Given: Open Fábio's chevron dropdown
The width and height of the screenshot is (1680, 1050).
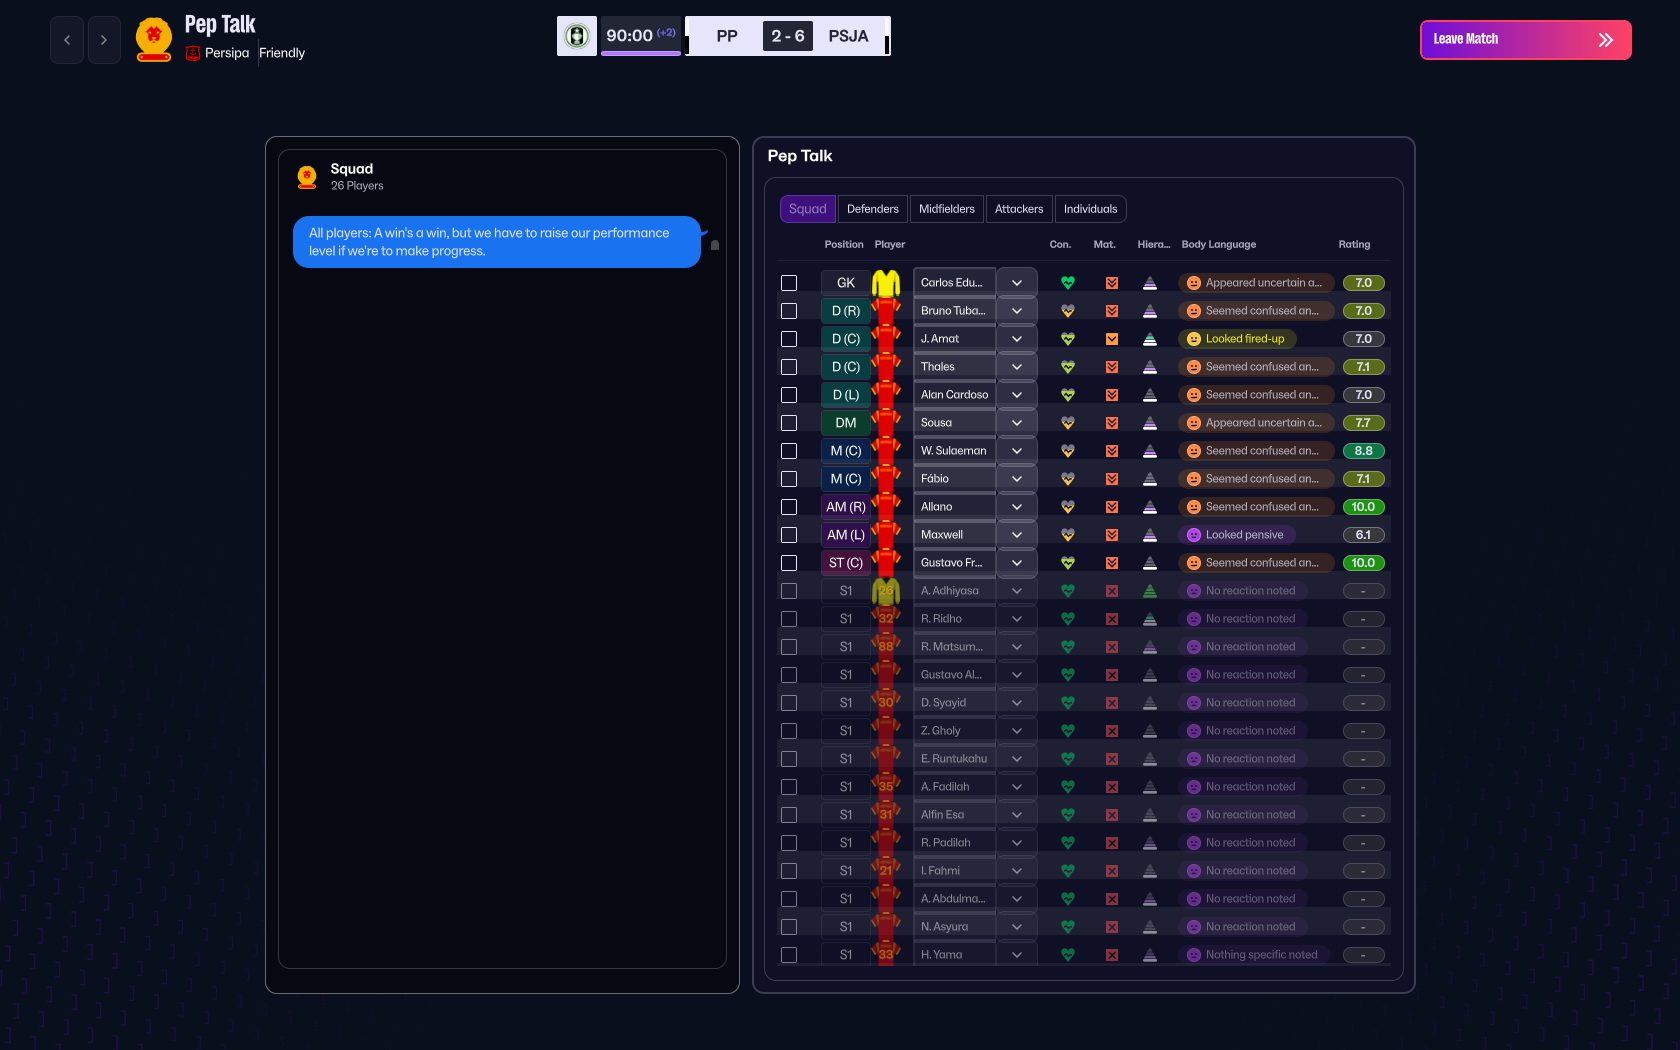Looking at the screenshot, I should point(1017,478).
